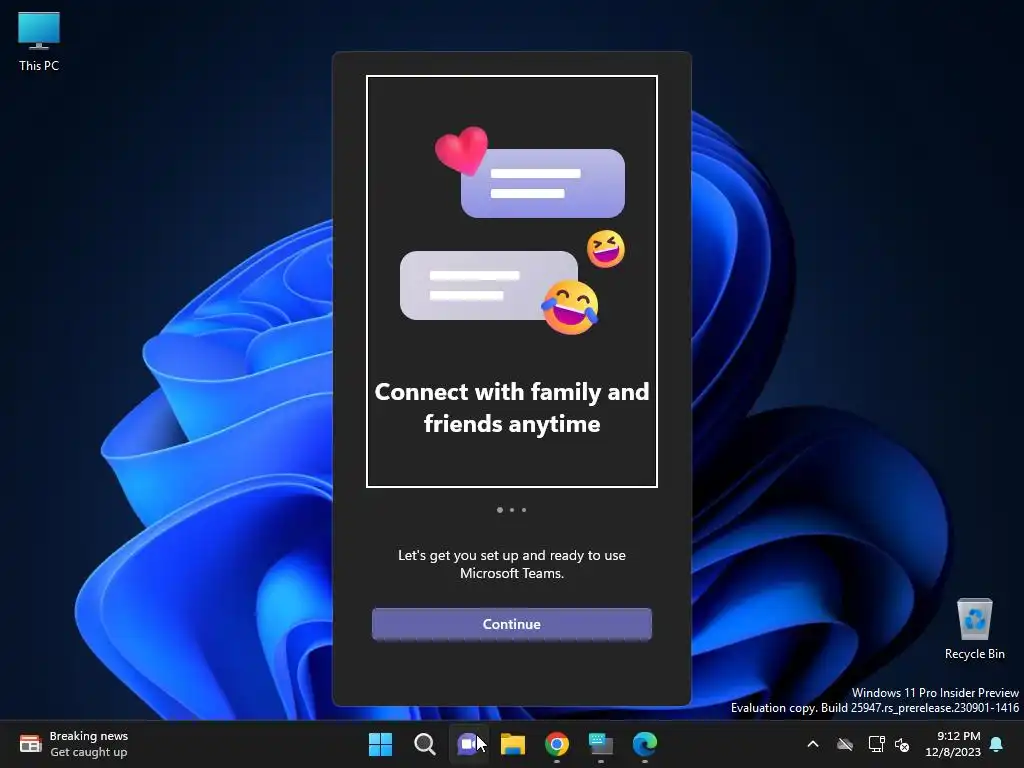Open File Explorer from taskbar
This screenshot has height=768, width=1024.
[x=513, y=744]
